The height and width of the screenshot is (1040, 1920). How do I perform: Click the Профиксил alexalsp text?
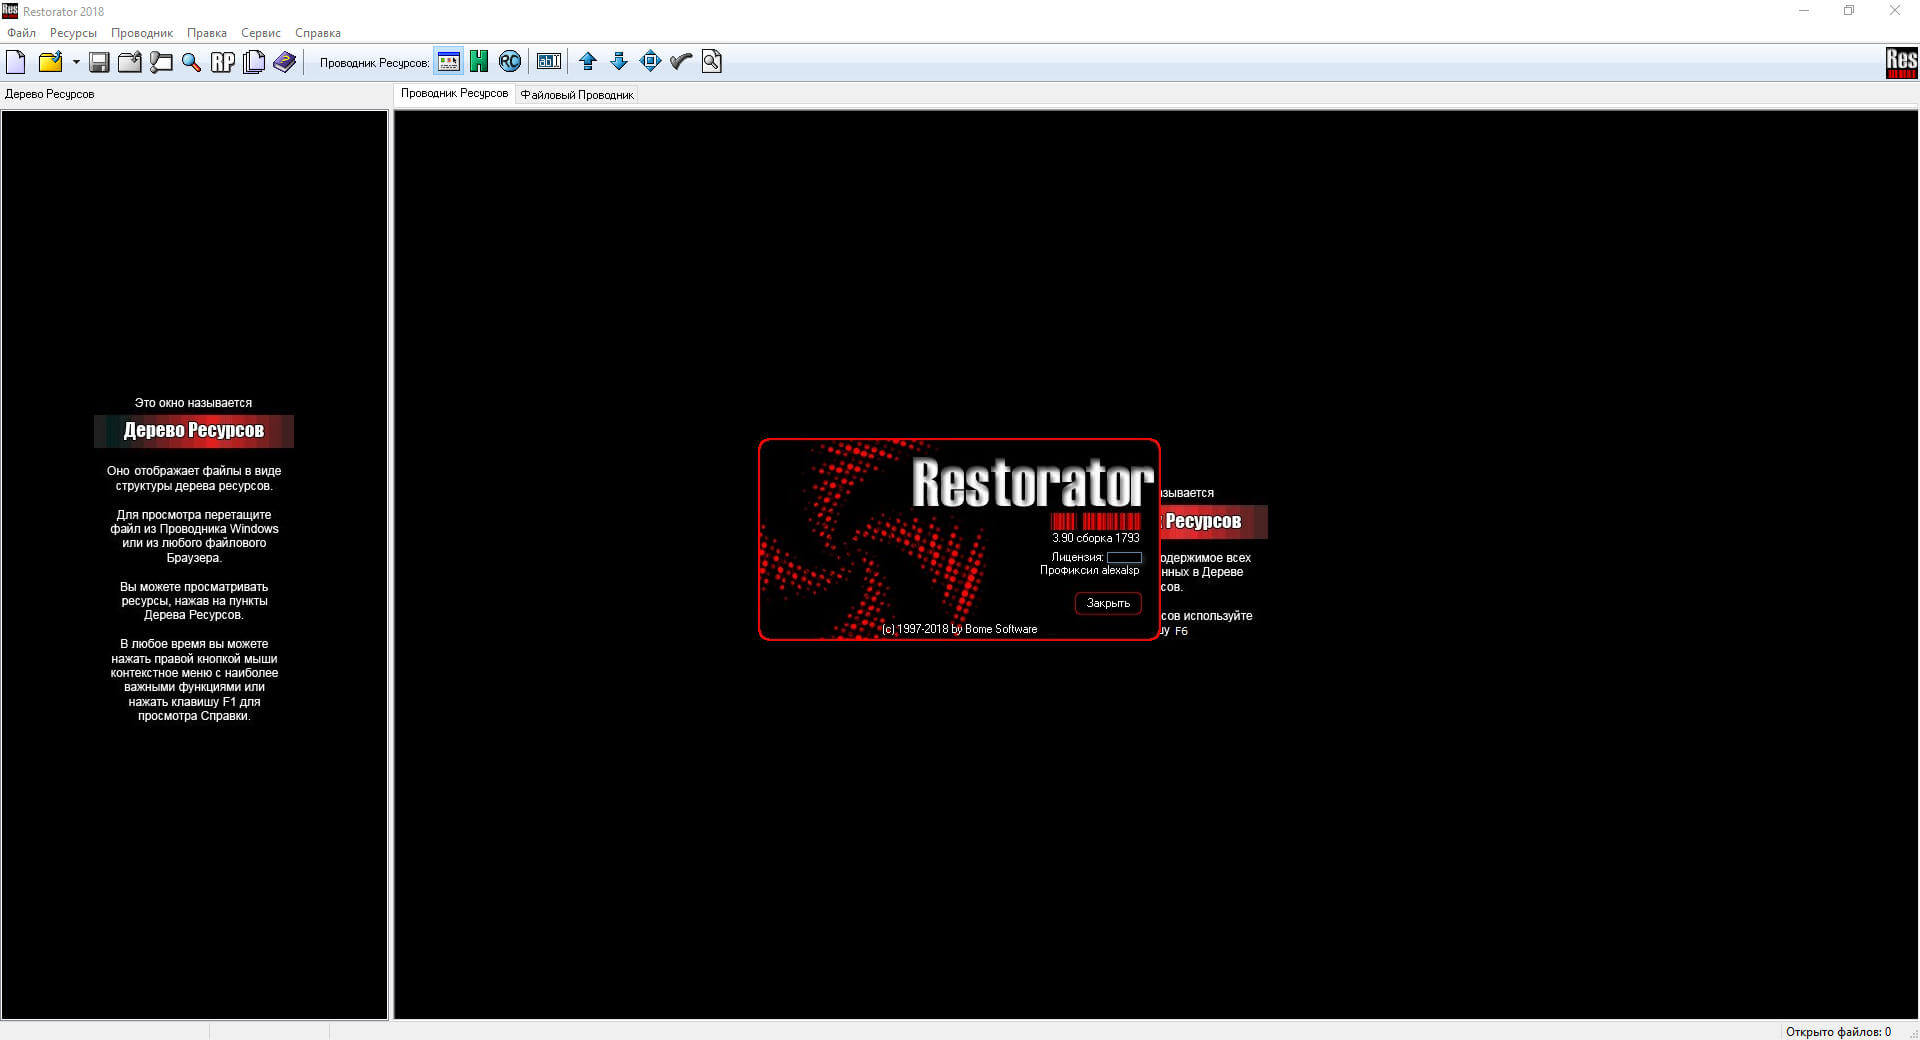(1089, 570)
